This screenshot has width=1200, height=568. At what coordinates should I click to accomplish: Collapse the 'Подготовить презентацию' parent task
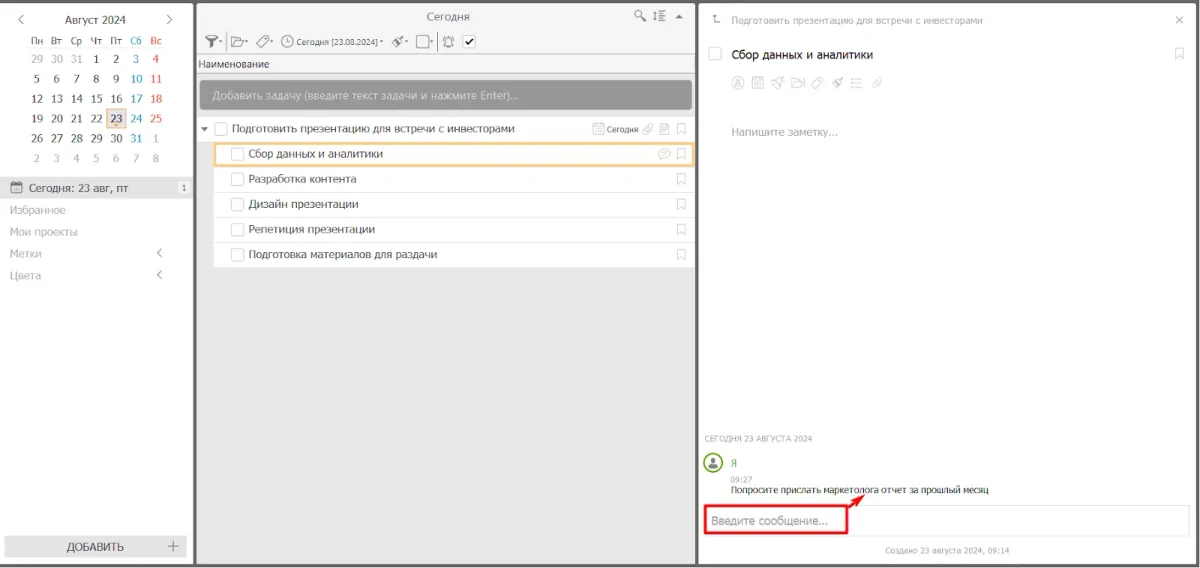(205, 129)
